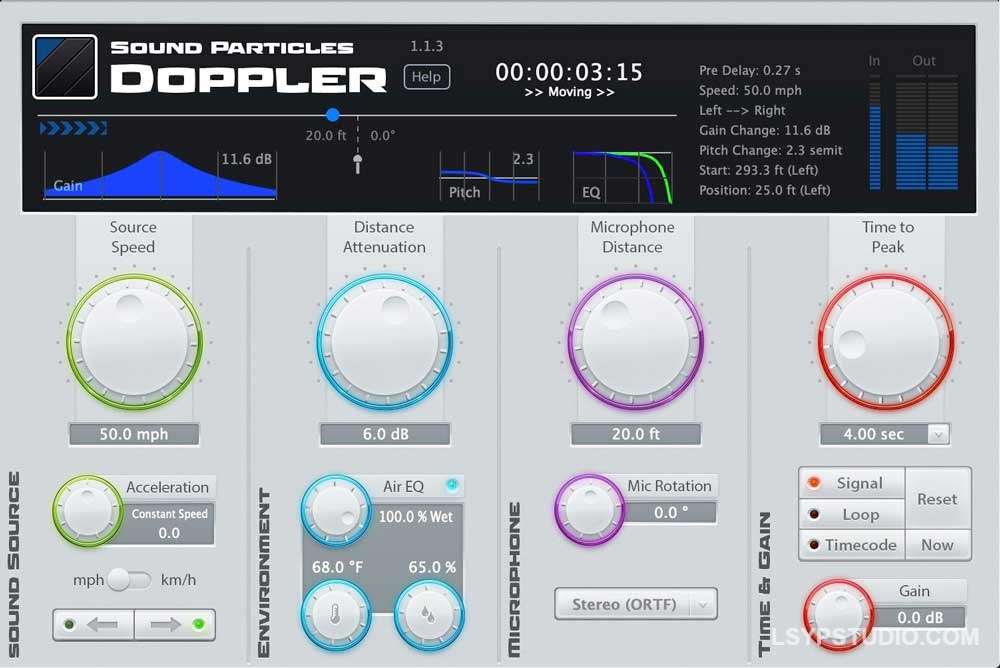The height and width of the screenshot is (668, 1000).
Task: Select the Microphone Distance knob
Action: (633, 341)
